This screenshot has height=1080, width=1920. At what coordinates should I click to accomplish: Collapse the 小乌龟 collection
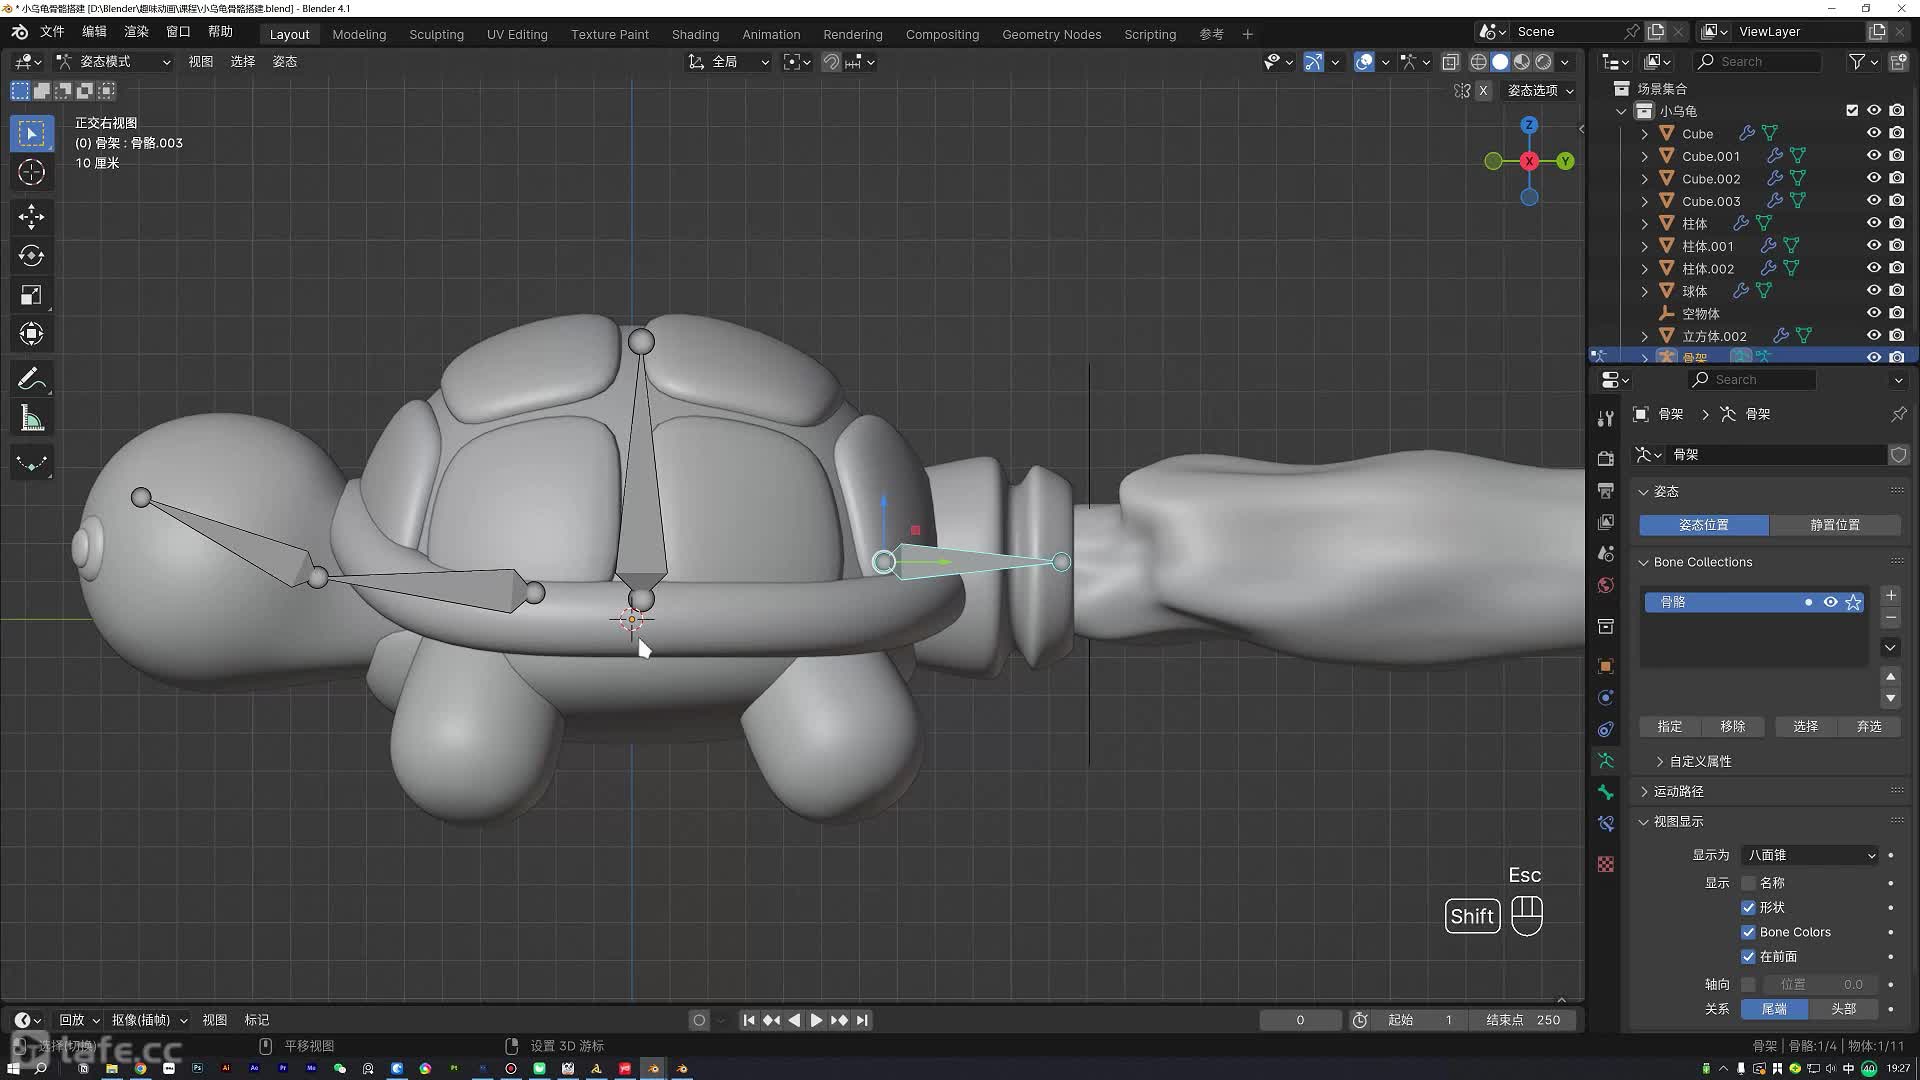(1621, 111)
